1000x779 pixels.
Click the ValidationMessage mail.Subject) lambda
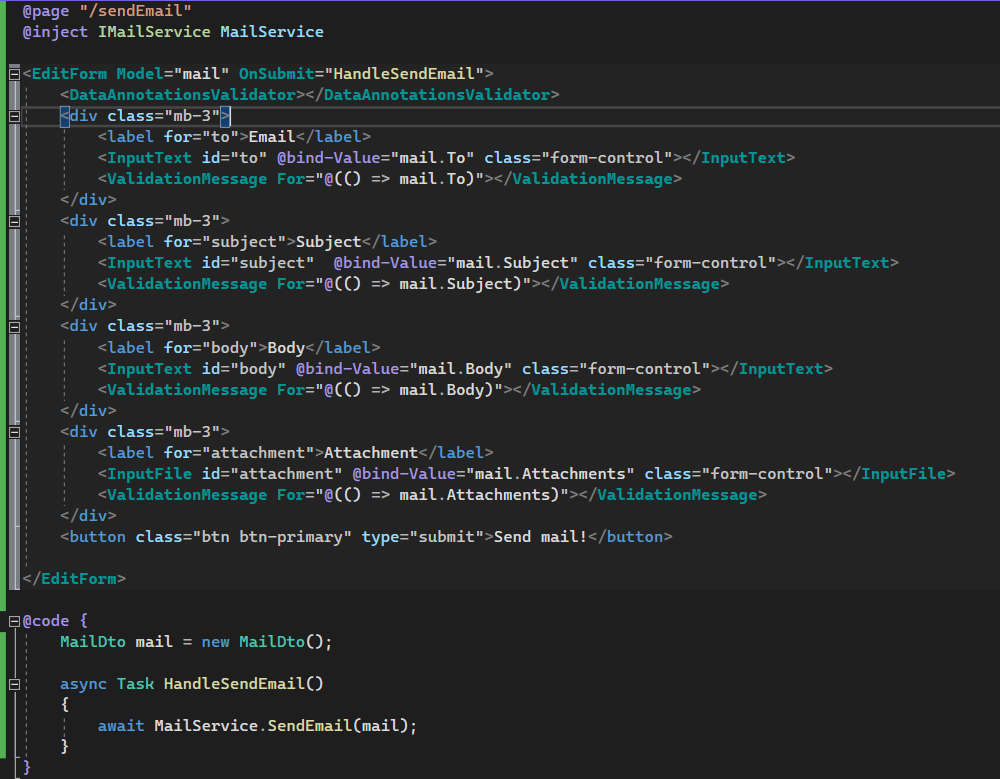click(x=427, y=285)
